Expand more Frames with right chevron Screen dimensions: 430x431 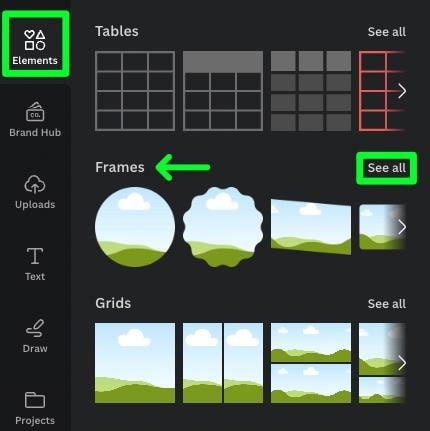[x=402, y=227]
